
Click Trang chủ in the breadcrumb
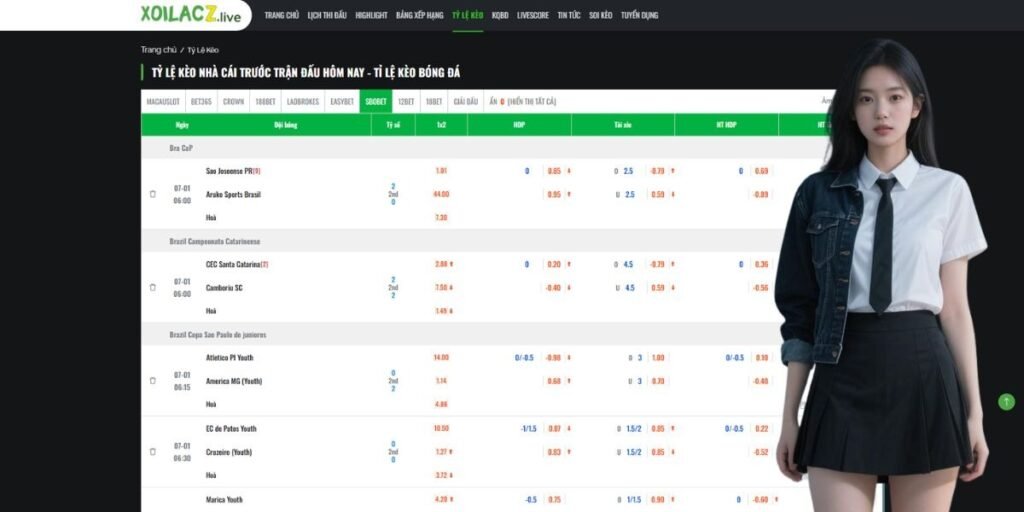click(x=158, y=49)
